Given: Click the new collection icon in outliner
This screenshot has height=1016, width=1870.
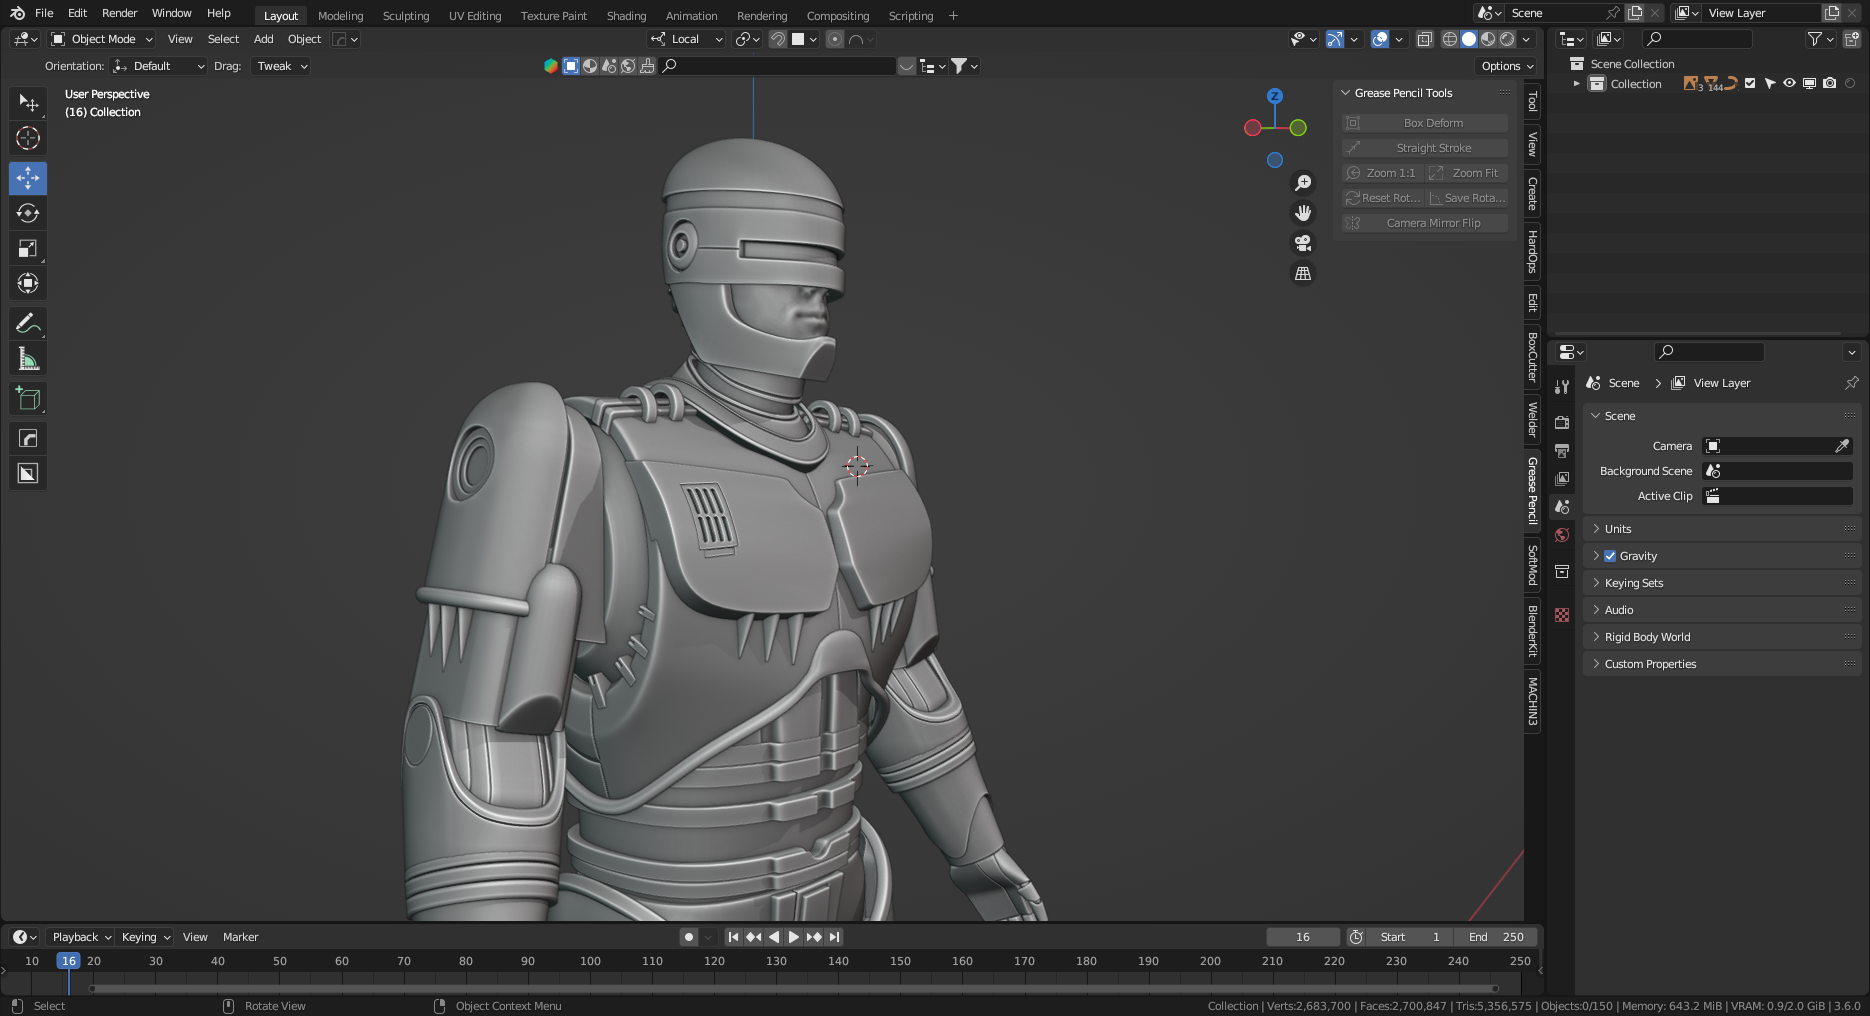Looking at the screenshot, I should click(1851, 39).
